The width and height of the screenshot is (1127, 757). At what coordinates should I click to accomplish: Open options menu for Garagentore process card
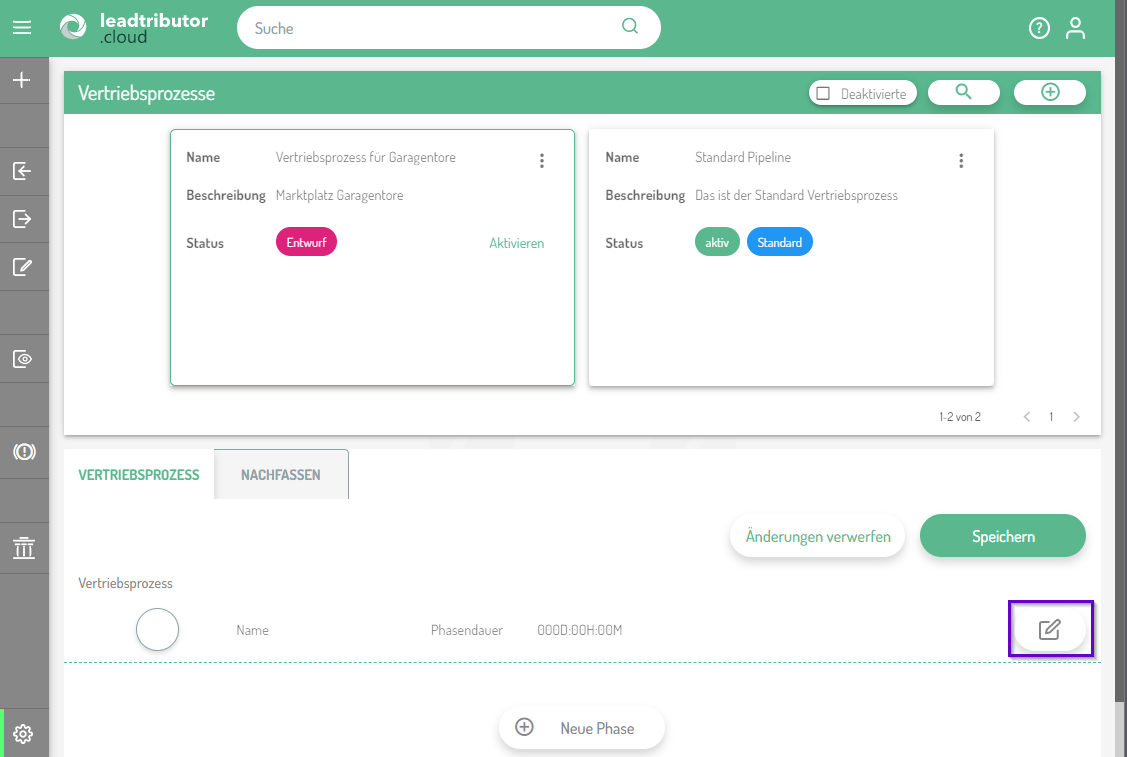click(x=542, y=161)
